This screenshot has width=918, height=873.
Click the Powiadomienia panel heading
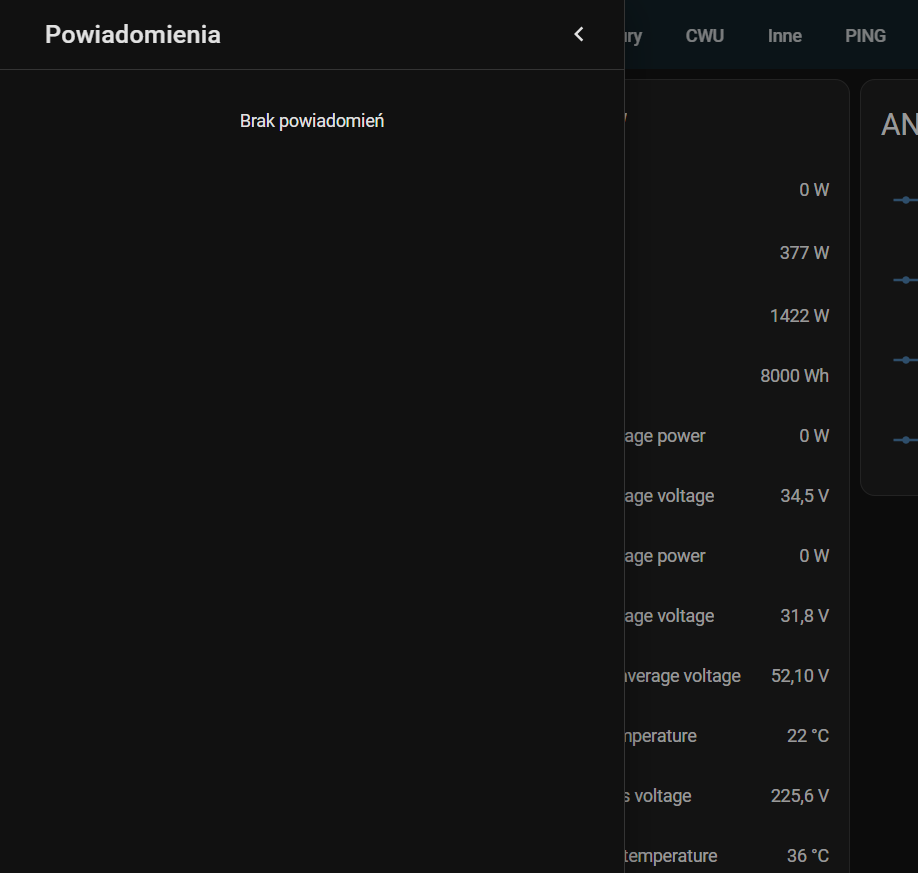pos(133,35)
